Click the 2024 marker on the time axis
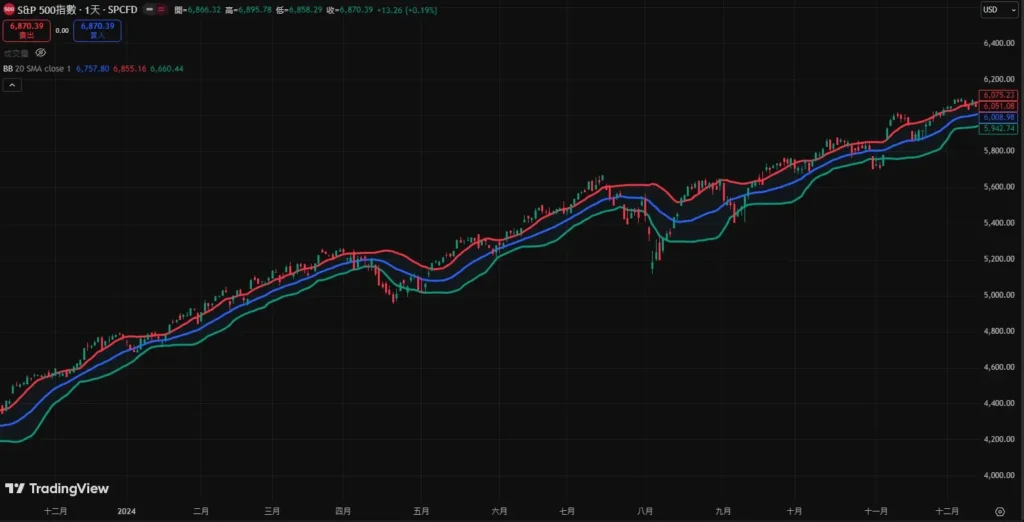The height and width of the screenshot is (522, 1024). click(x=126, y=510)
